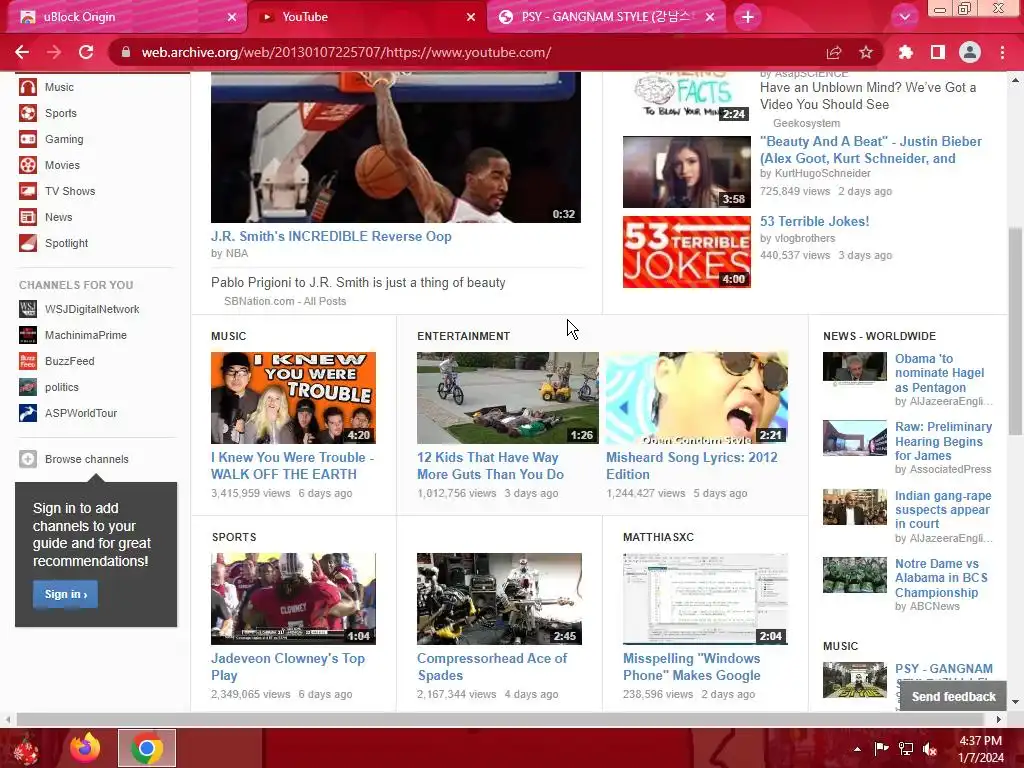Image resolution: width=1024 pixels, height=768 pixels.
Task: Open the tab search dropdown chevron
Action: (904, 17)
